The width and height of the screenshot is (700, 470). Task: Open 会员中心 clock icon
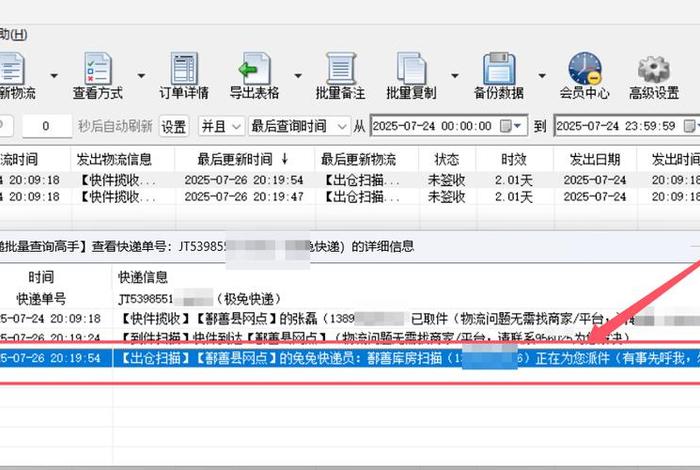pyautogui.click(x=585, y=68)
